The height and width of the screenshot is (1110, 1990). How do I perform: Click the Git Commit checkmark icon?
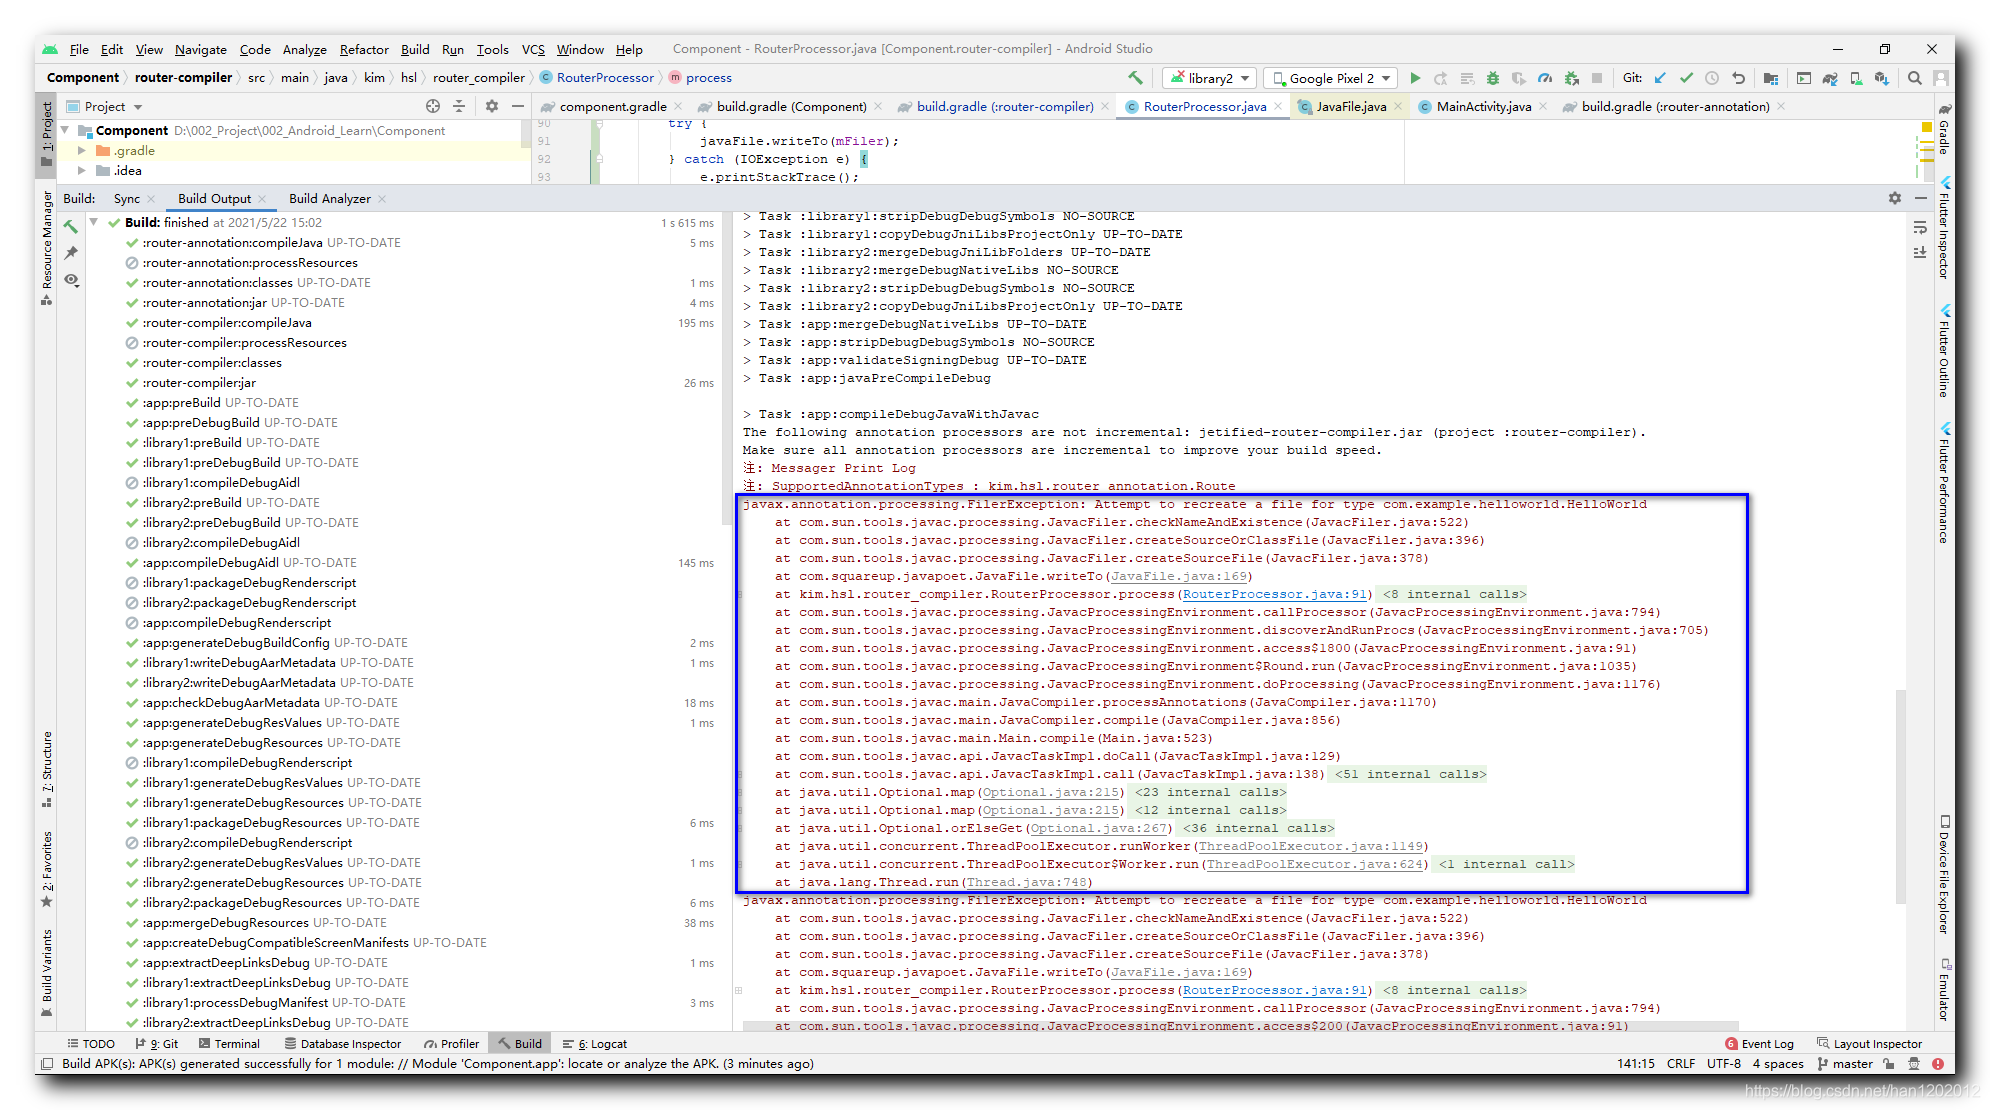[1686, 78]
